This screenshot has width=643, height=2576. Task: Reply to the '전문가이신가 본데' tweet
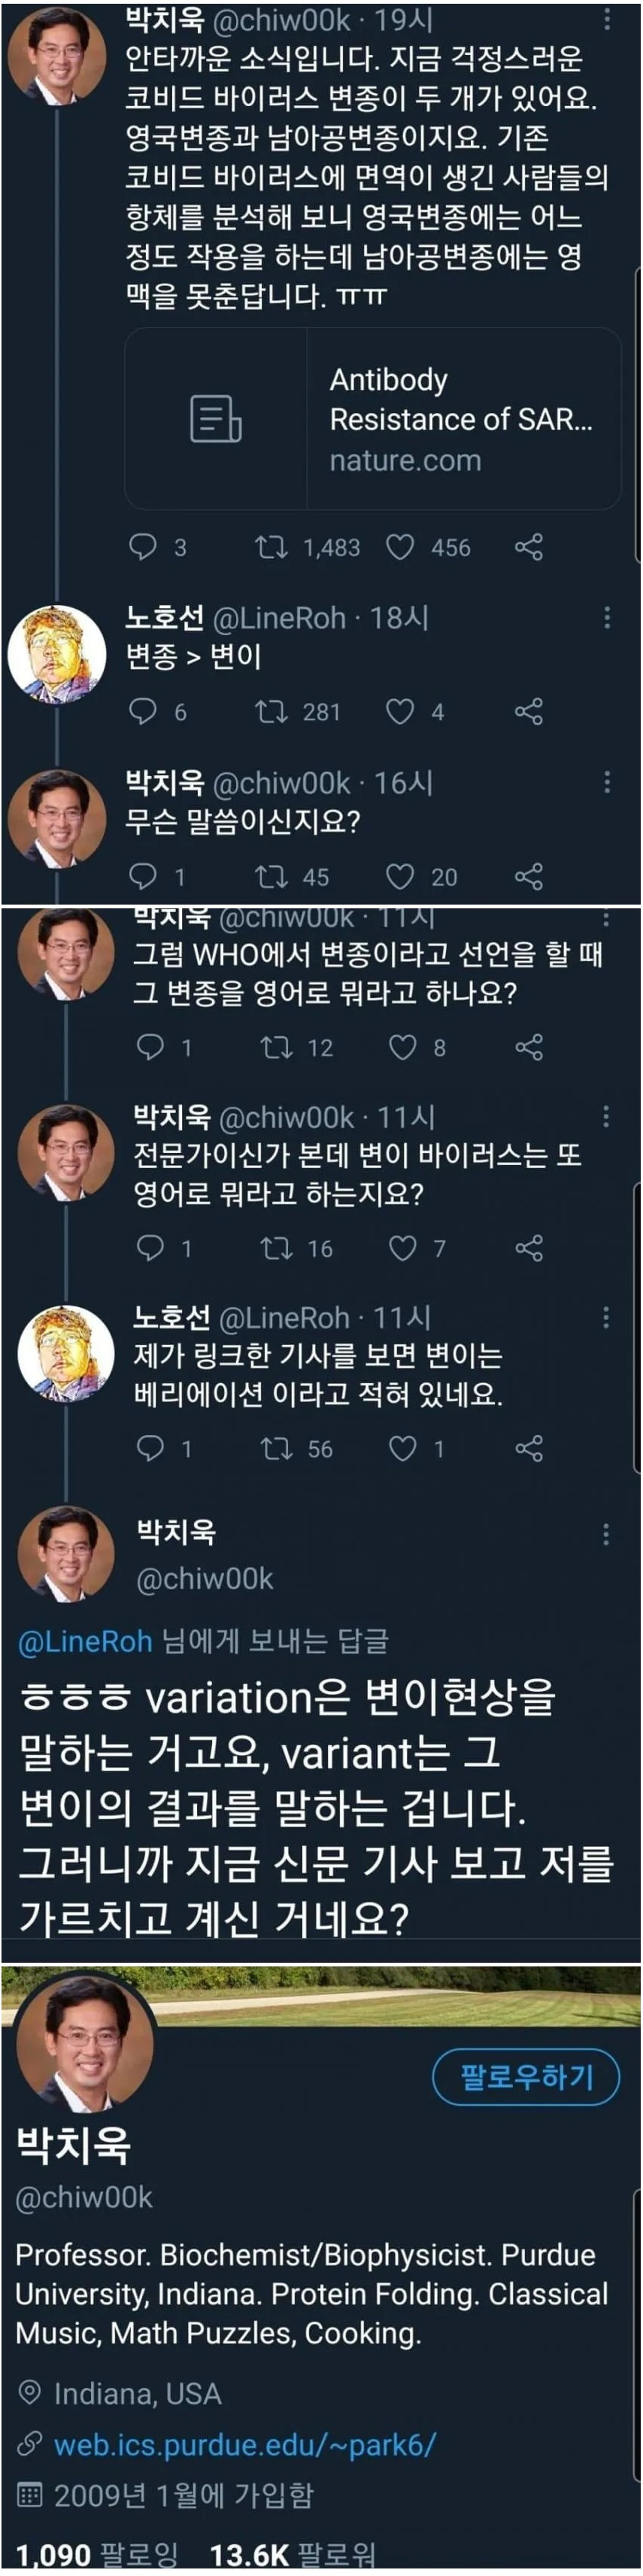(149, 1247)
